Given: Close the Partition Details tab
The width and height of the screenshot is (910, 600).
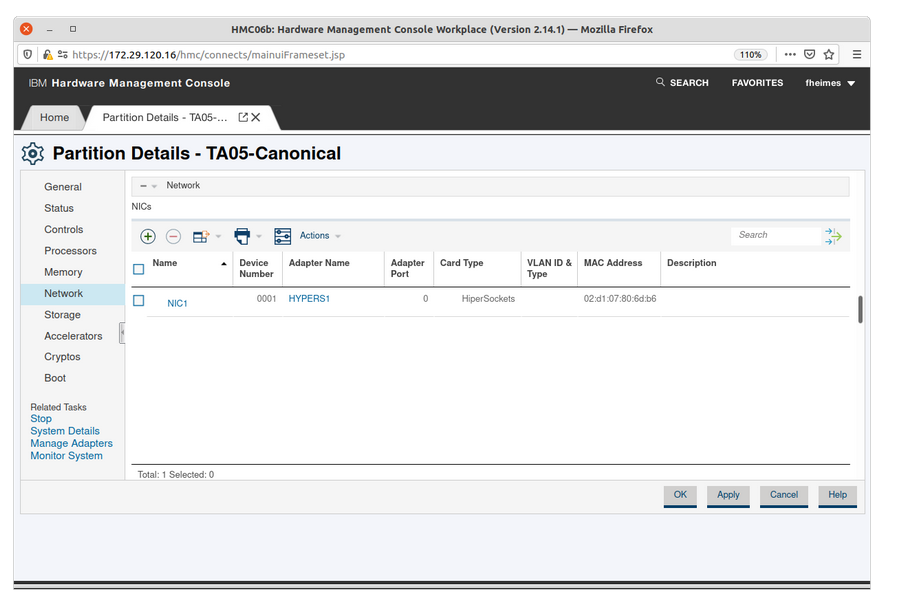Looking at the screenshot, I should [256, 117].
